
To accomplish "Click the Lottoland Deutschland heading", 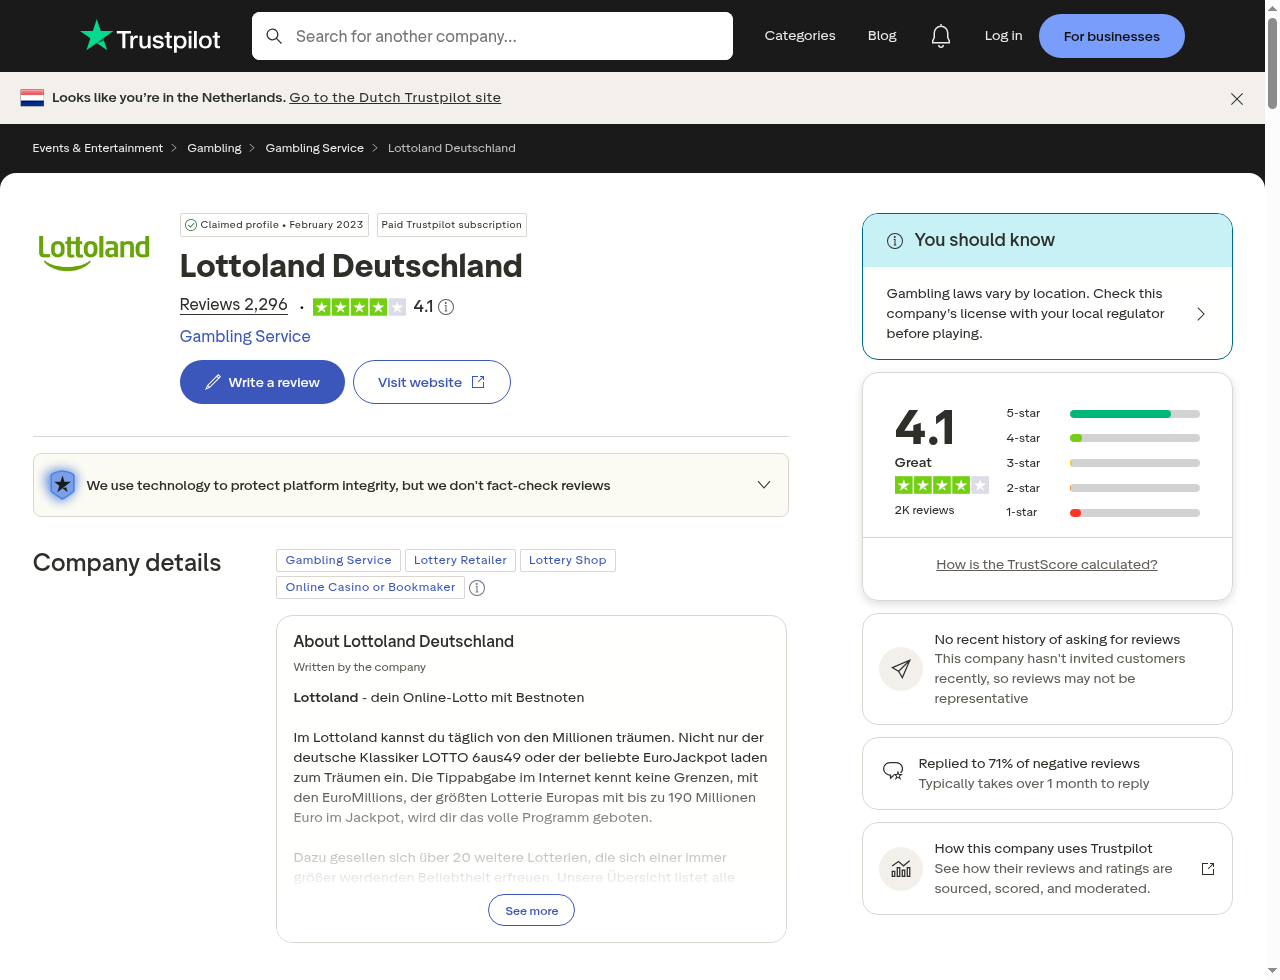I will [x=351, y=266].
